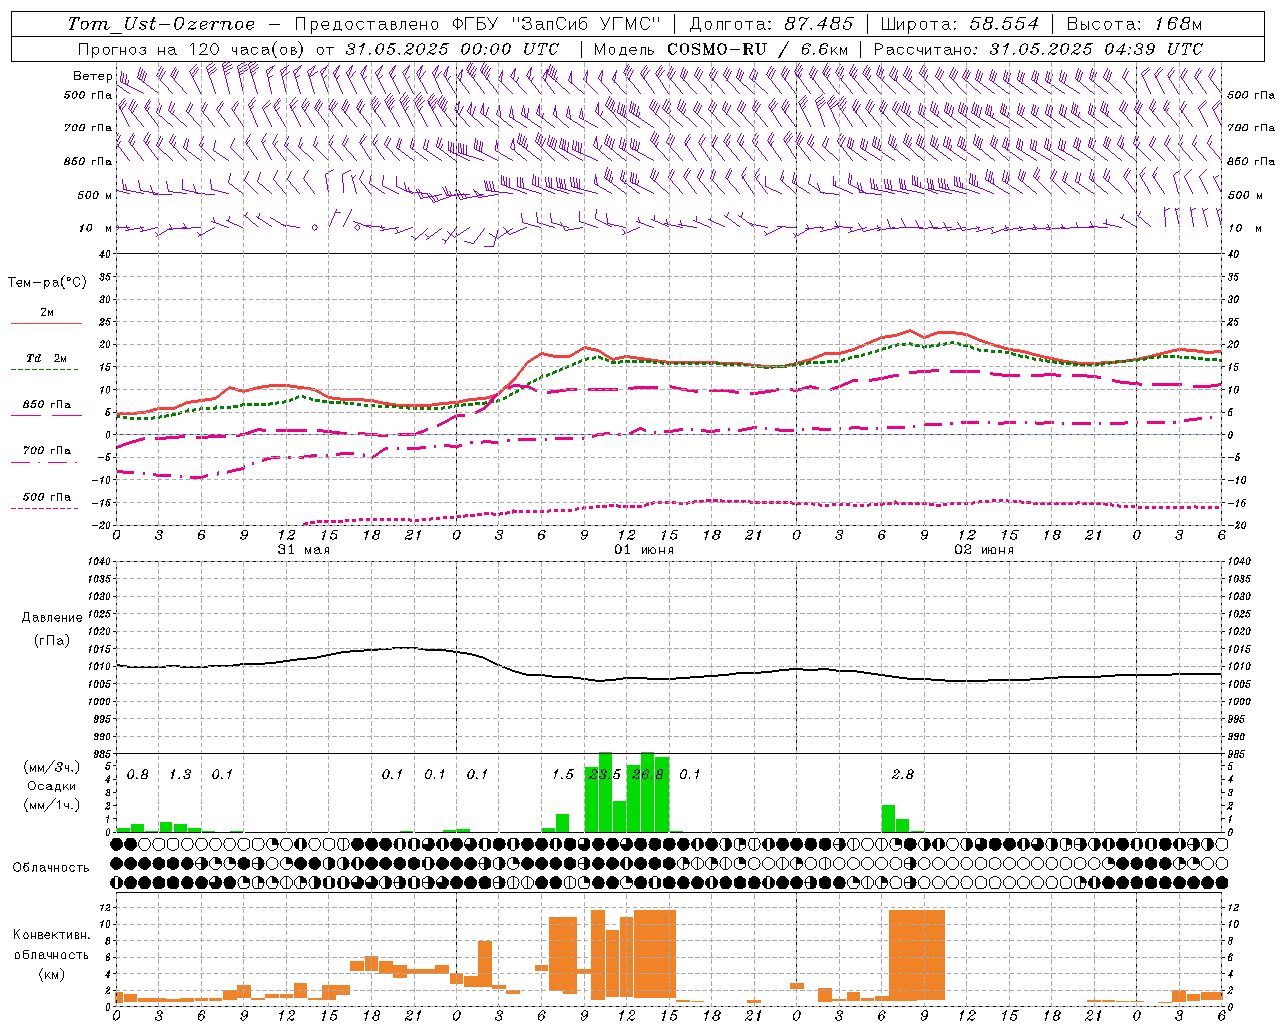Click the 0.8 precipitation value
This screenshot has height=1024, width=1280.
tap(138, 775)
